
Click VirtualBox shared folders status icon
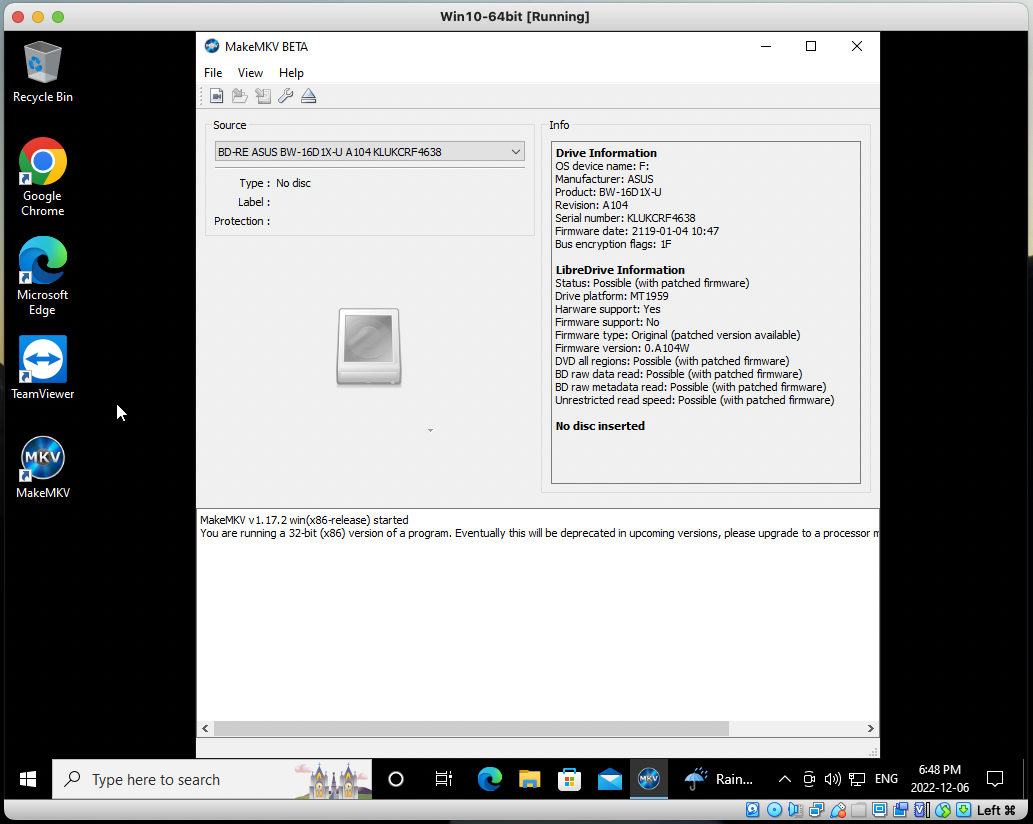click(858, 810)
